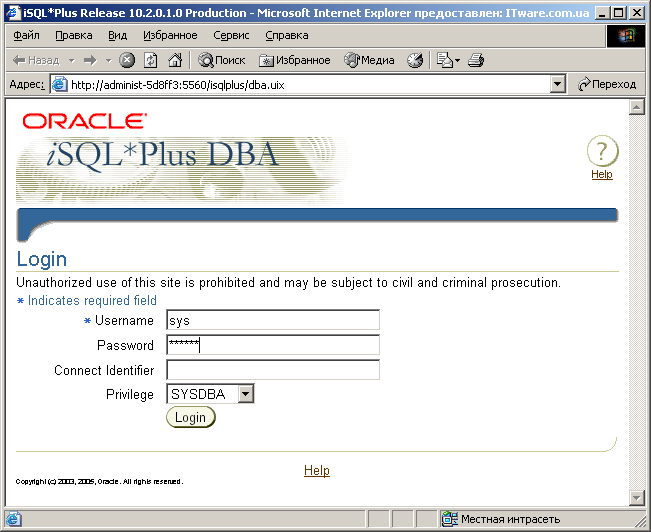This screenshot has width=651, height=532.
Task: Click the question mark Help icon
Action: [x=602, y=150]
